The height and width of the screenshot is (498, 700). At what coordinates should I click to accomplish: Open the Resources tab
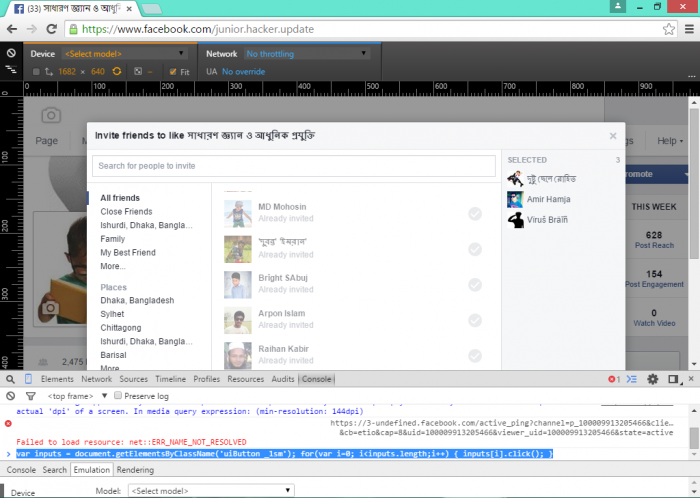click(246, 379)
